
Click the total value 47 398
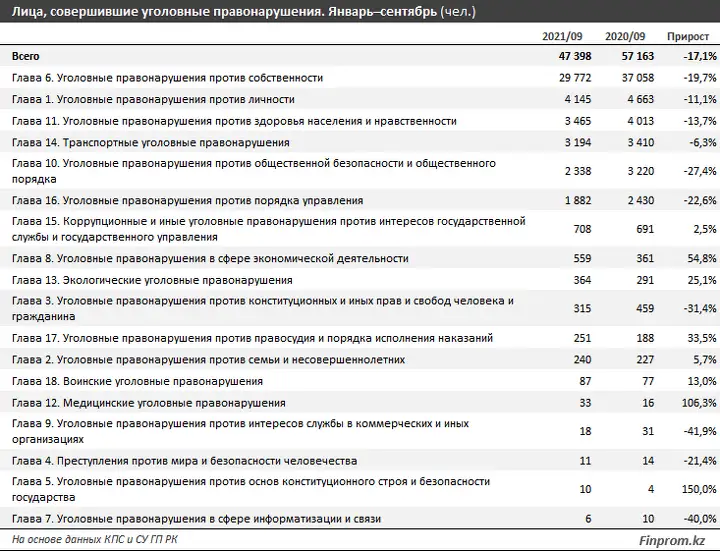575,56
